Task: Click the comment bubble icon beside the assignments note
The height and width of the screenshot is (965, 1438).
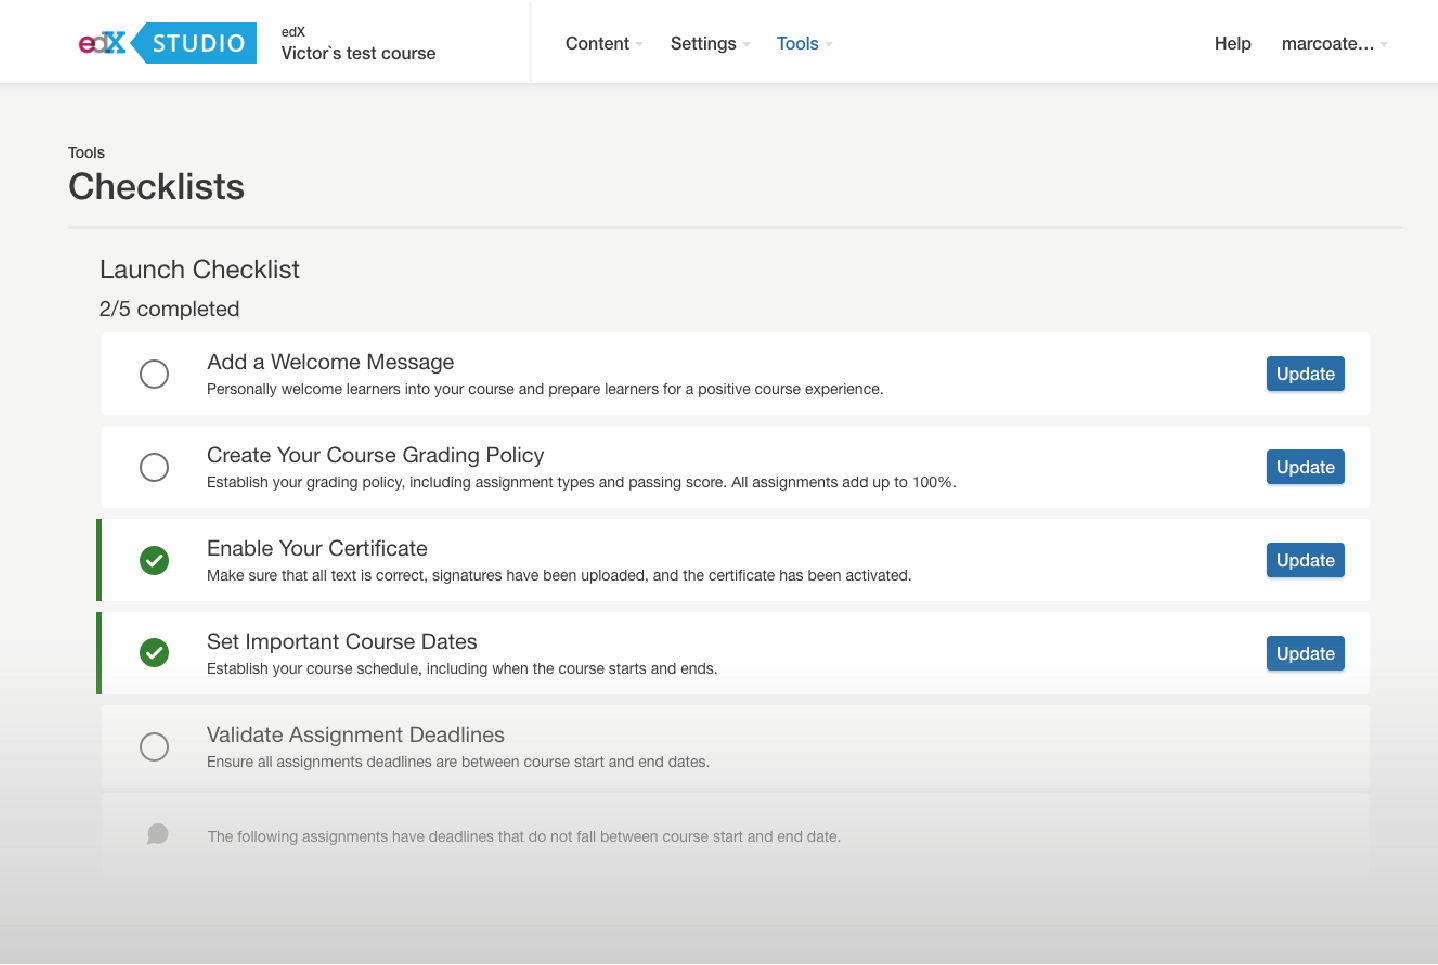Action: pyautogui.click(x=157, y=834)
